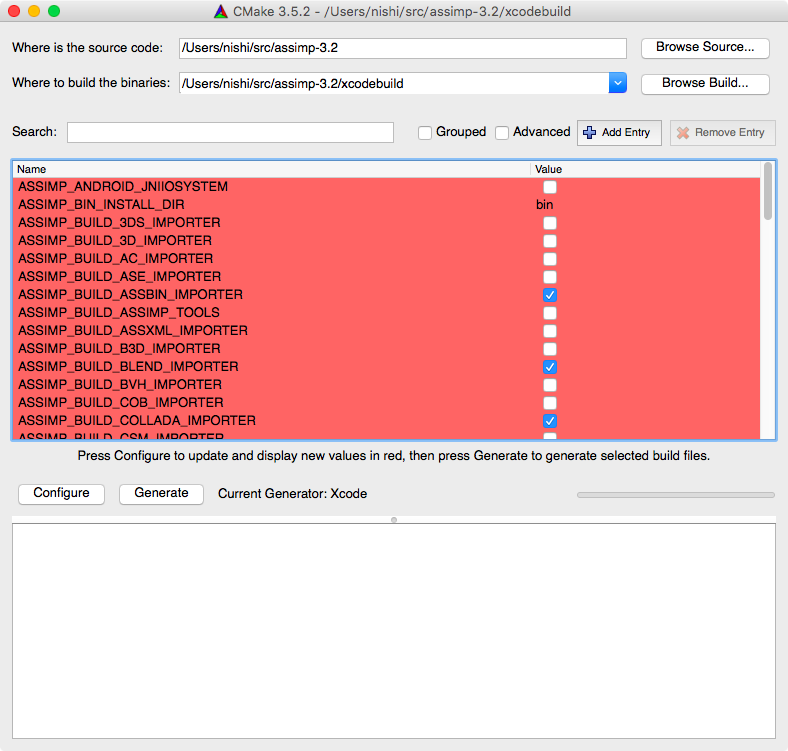Check ASSIMP_BUILD_ASSXML_IMPORTER box

click(x=550, y=331)
